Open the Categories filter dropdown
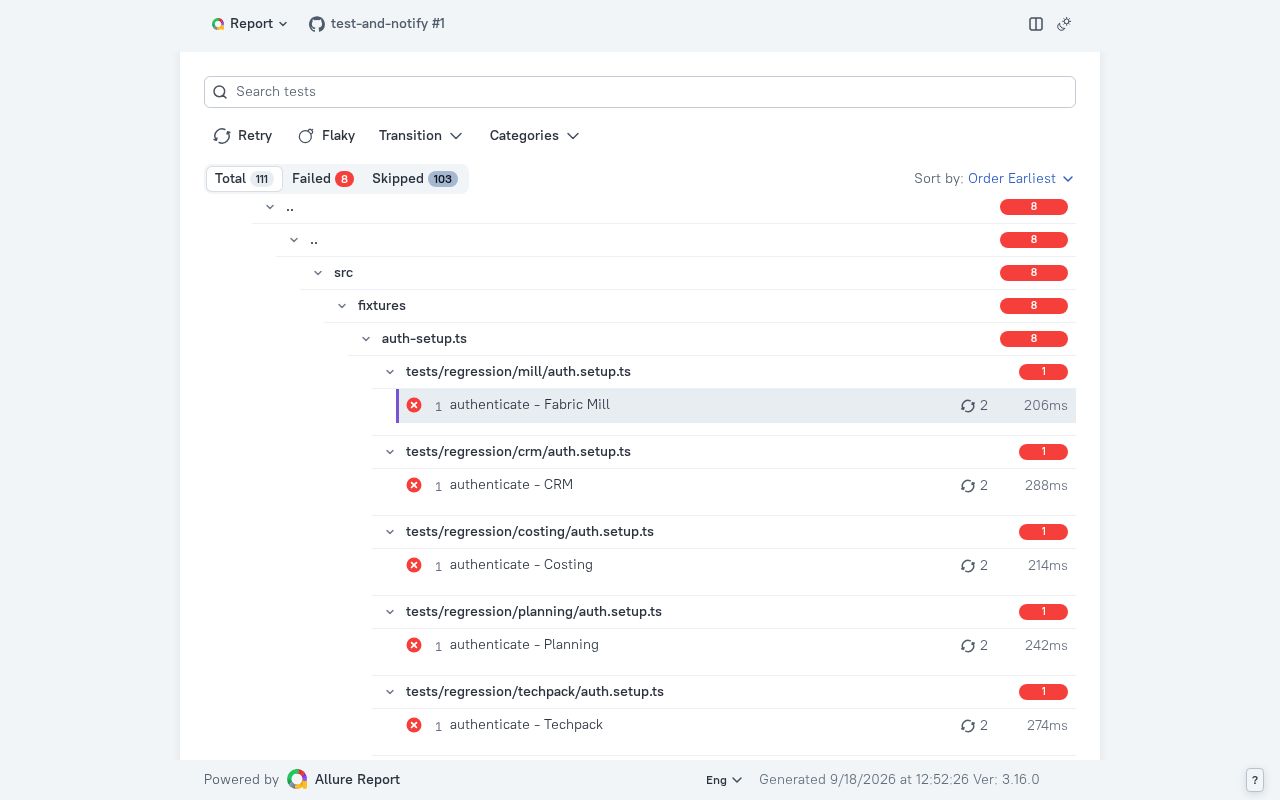The width and height of the screenshot is (1280, 800). point(534,136)
